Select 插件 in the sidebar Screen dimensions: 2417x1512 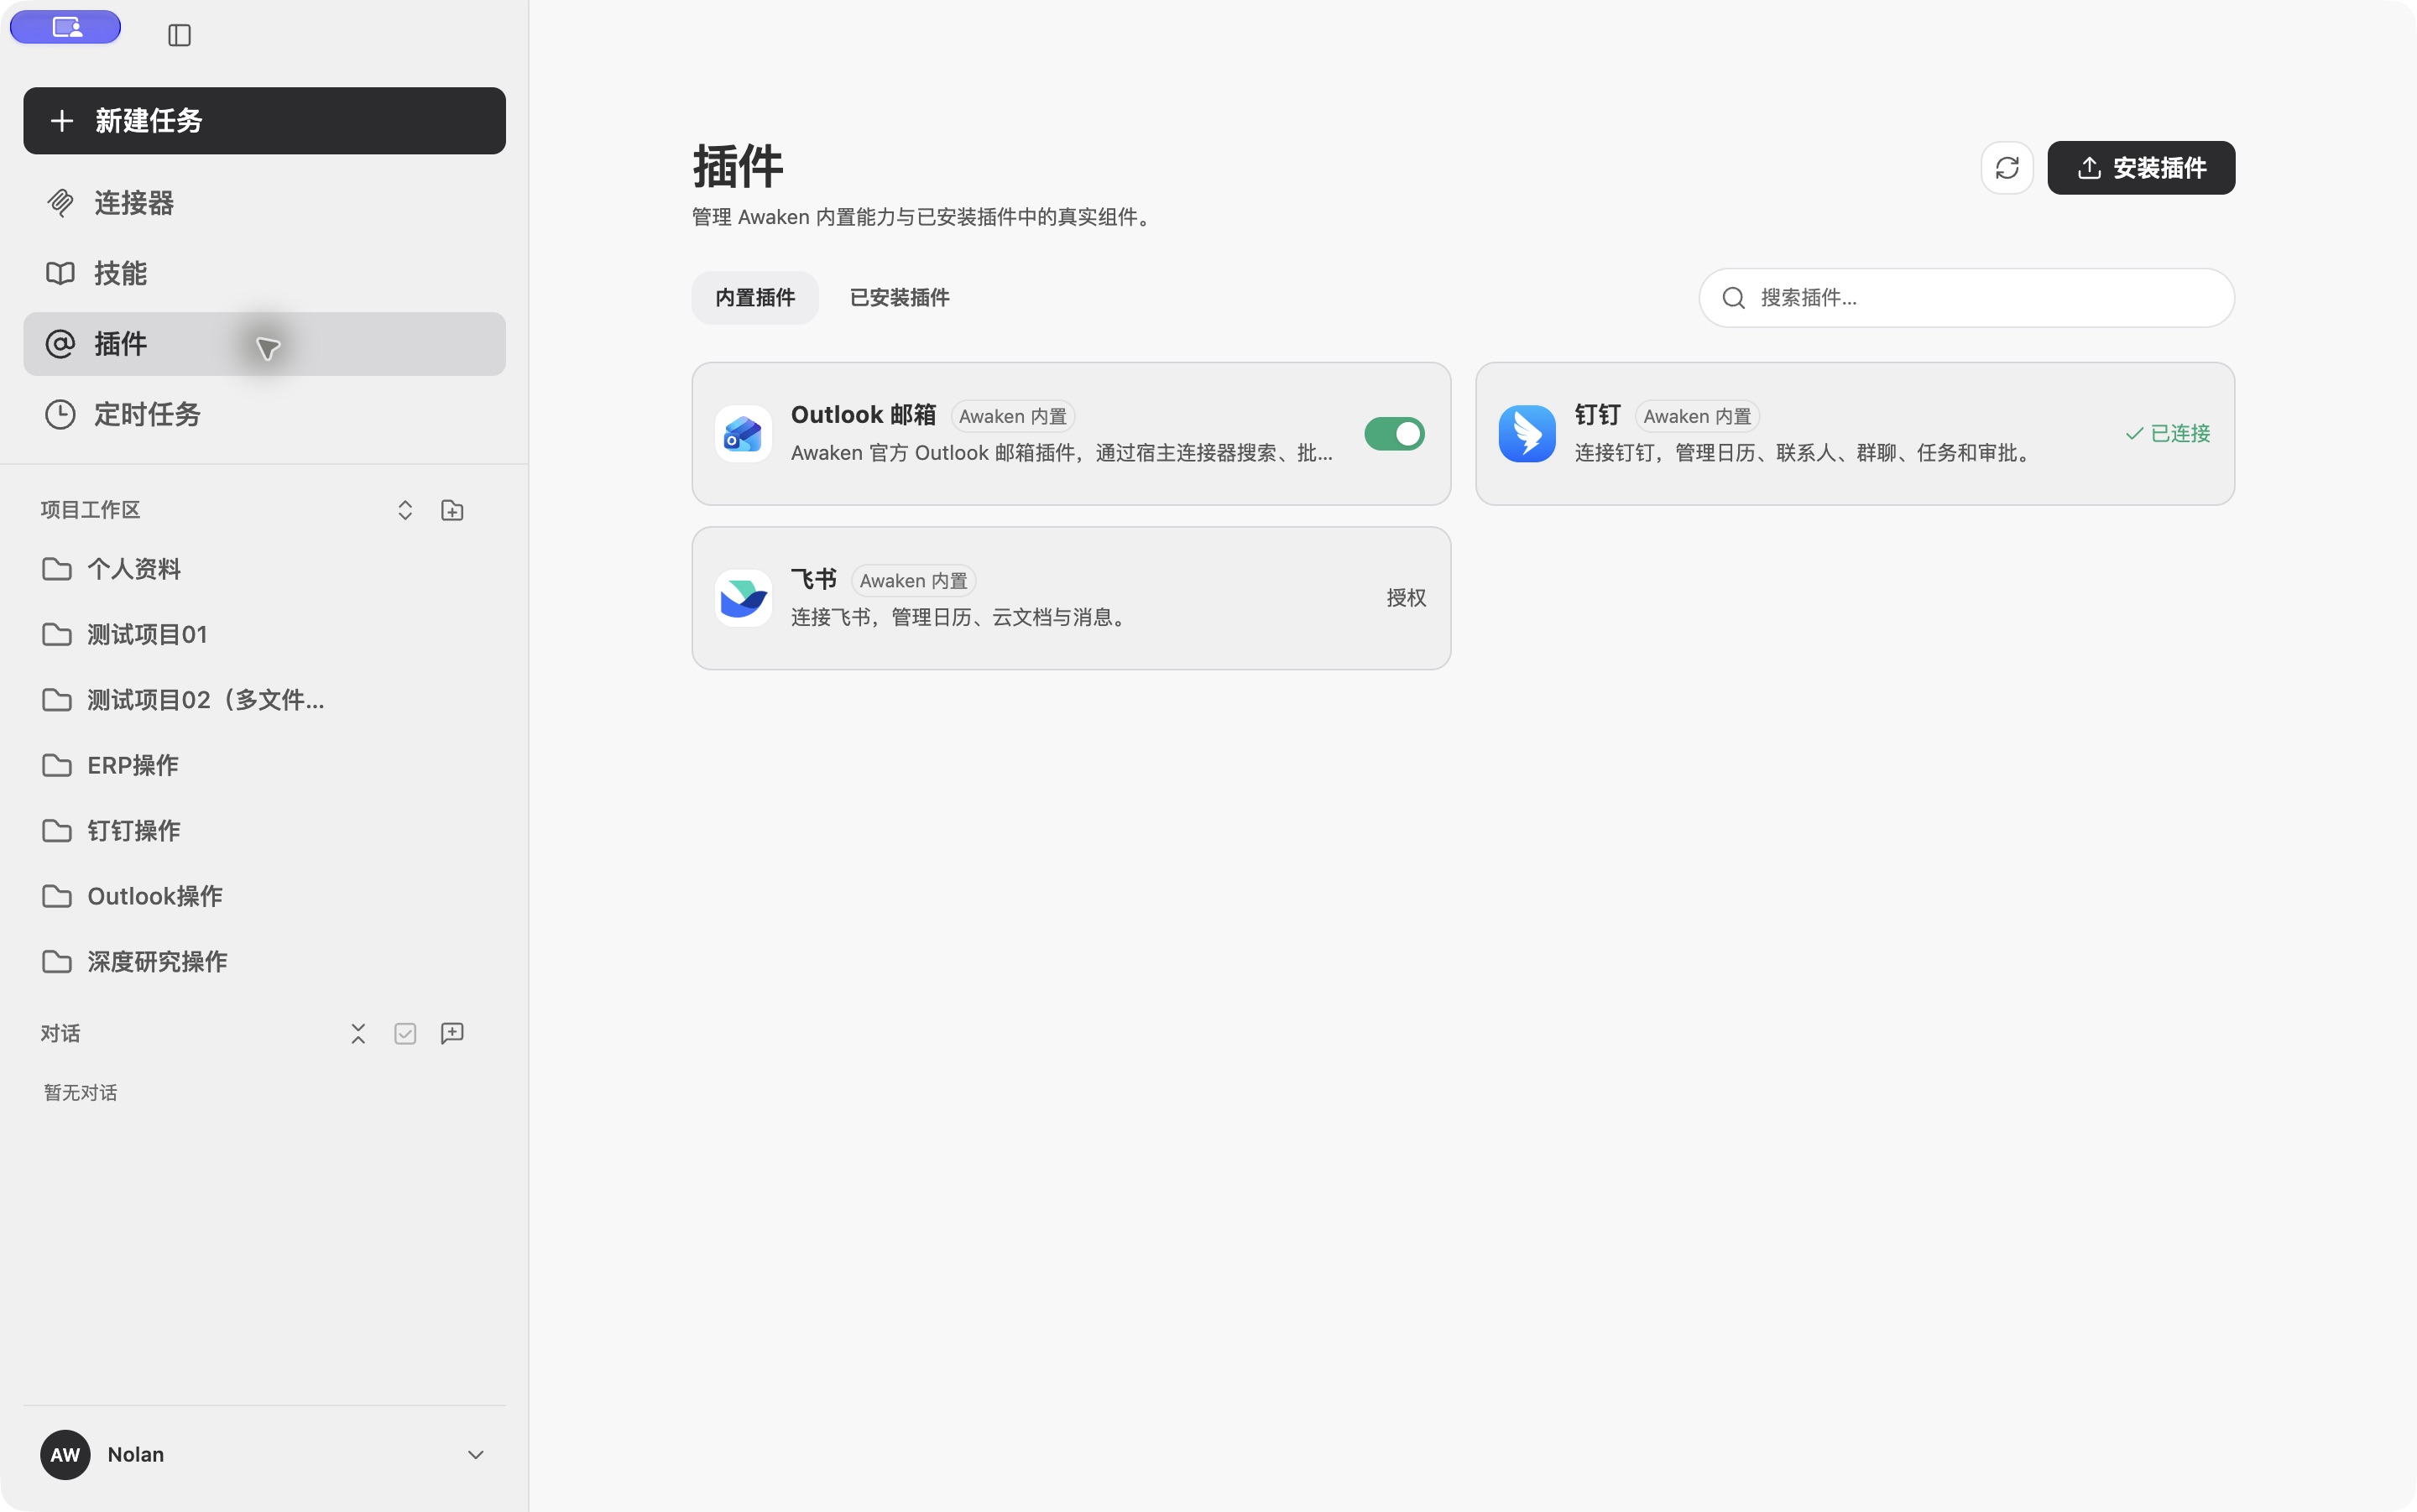[265, 344]
